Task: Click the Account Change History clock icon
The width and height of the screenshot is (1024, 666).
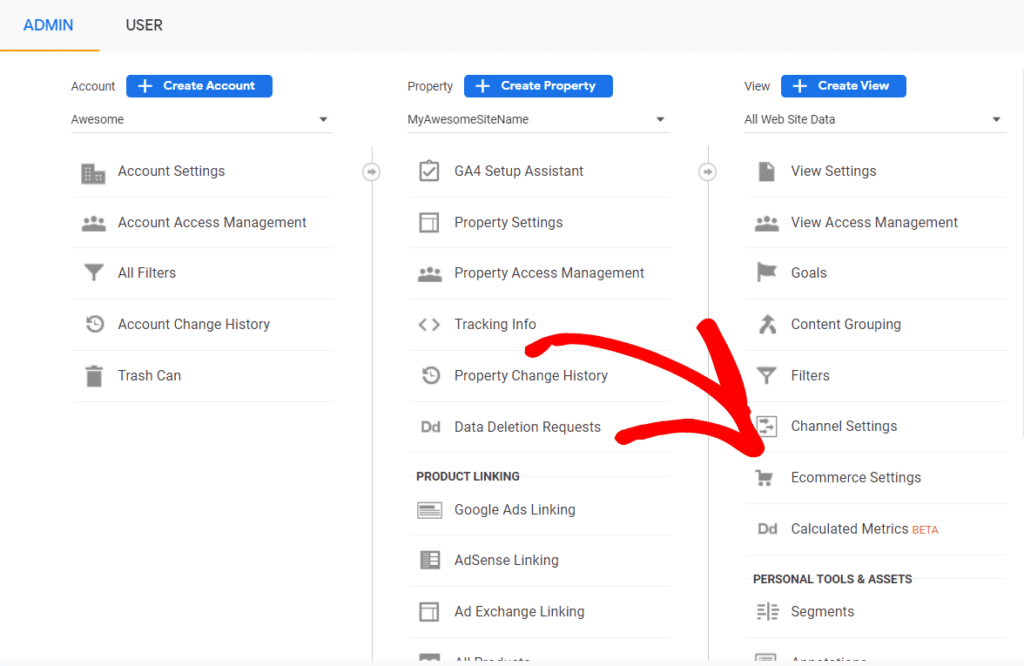Action: click(95, 324)
